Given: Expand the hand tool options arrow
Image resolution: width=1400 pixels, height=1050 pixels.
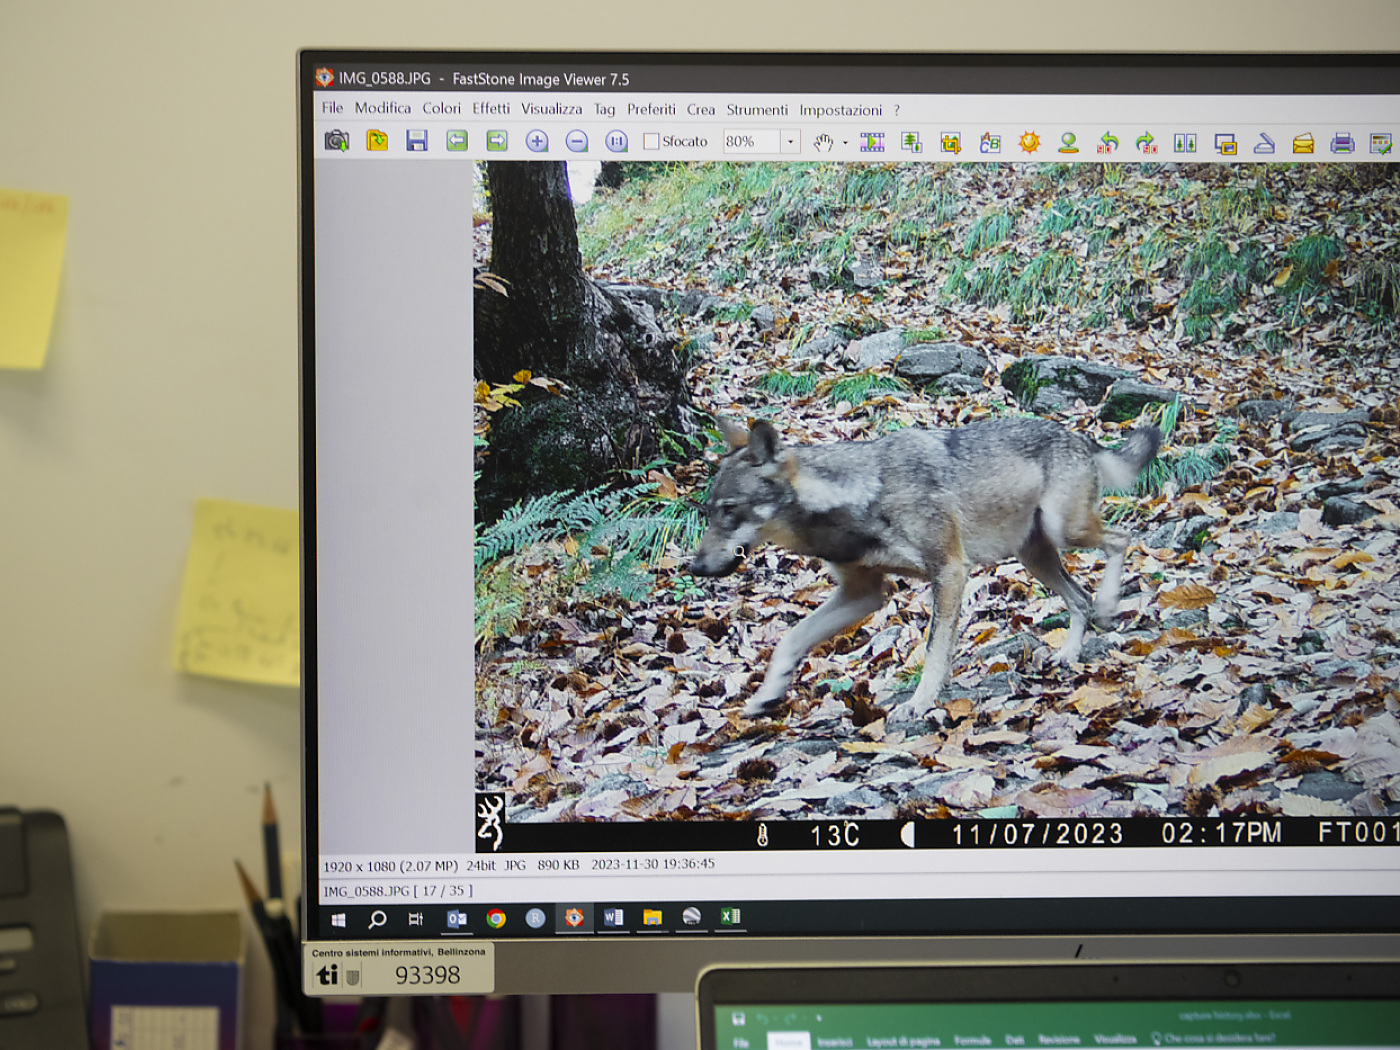Looking at the screenshot, I should coord(845,141).
